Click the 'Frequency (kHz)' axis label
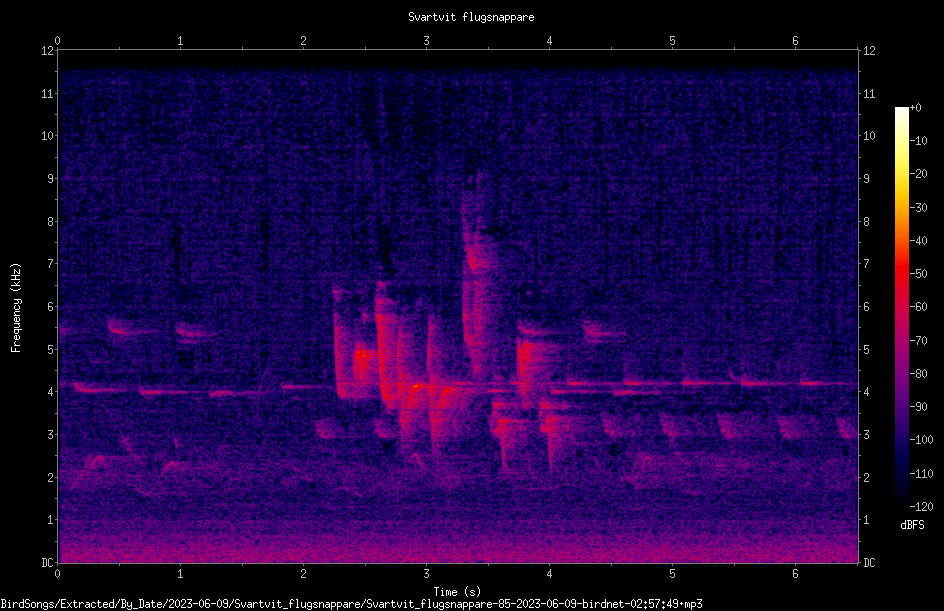The width and height of the screenshot is (944, 611). click(16, 307)
